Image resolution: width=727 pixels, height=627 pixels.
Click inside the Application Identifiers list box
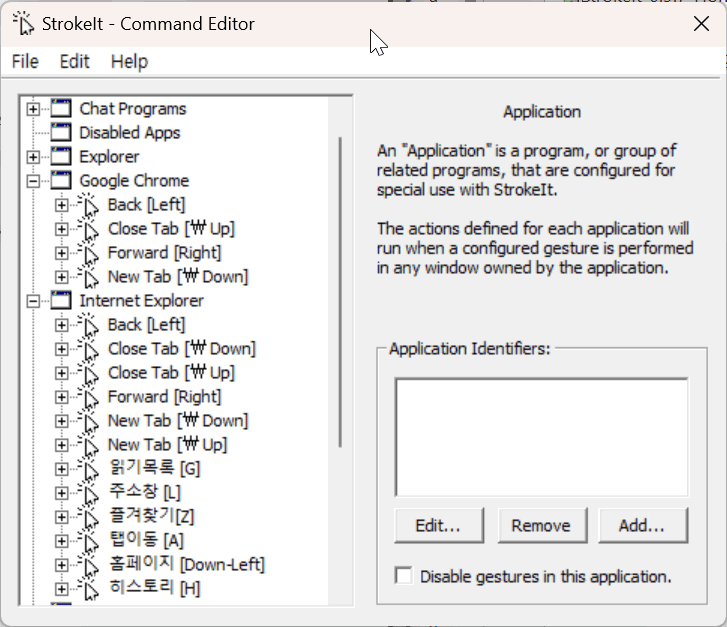point(542,437)
